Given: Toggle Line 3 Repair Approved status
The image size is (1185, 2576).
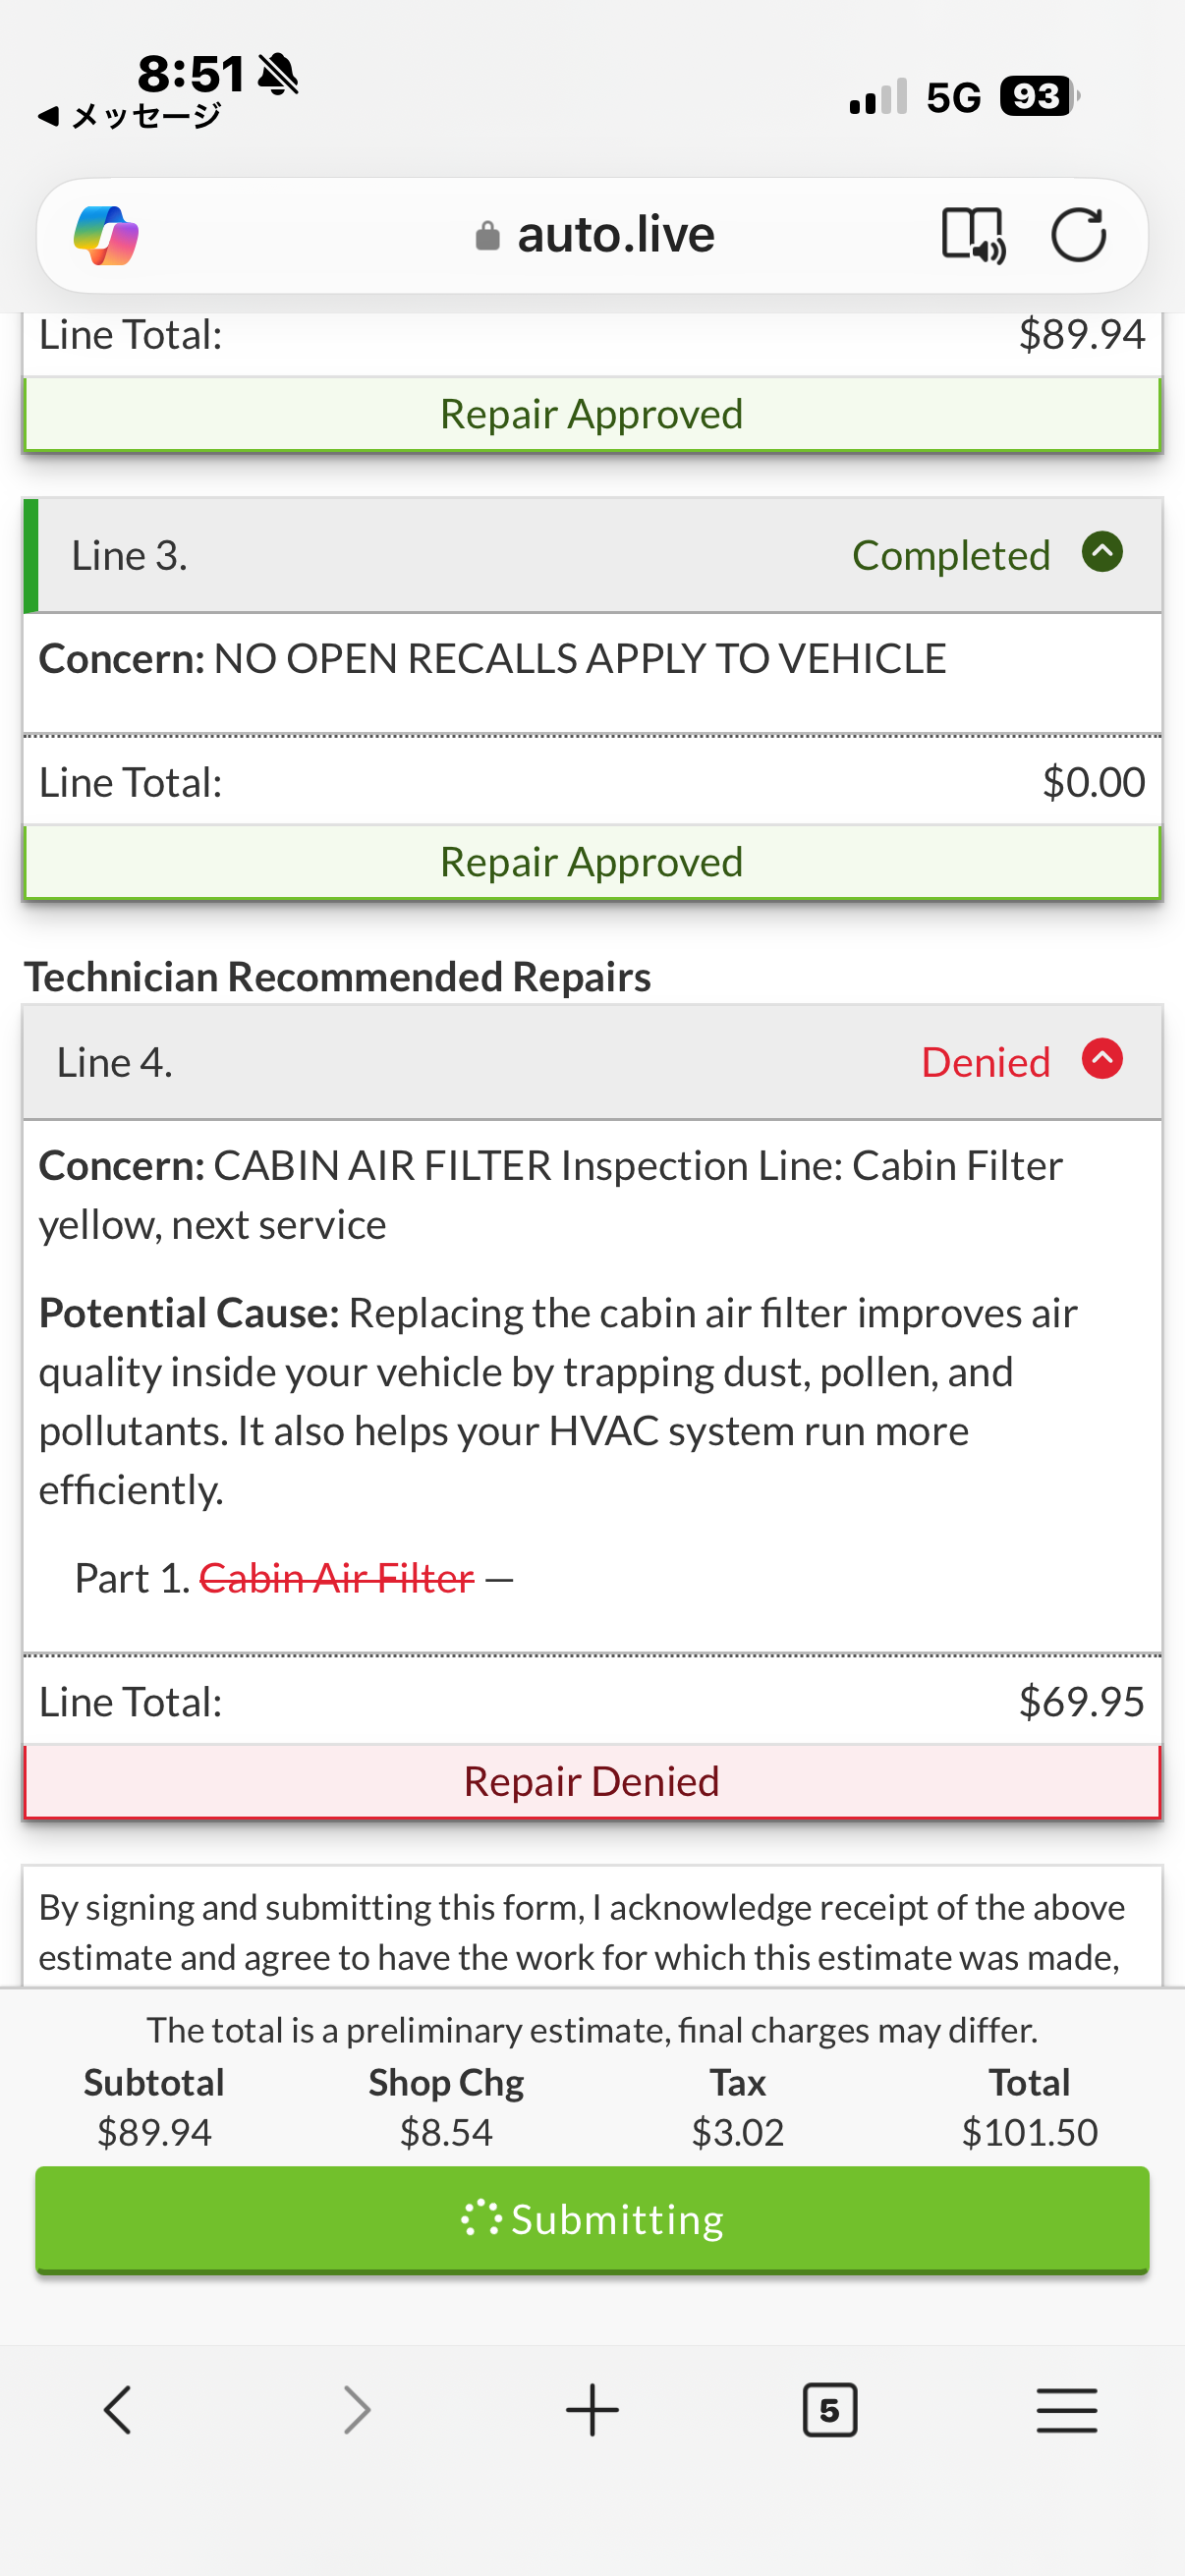Looking at the screenshot, I should tap(592, 862).
